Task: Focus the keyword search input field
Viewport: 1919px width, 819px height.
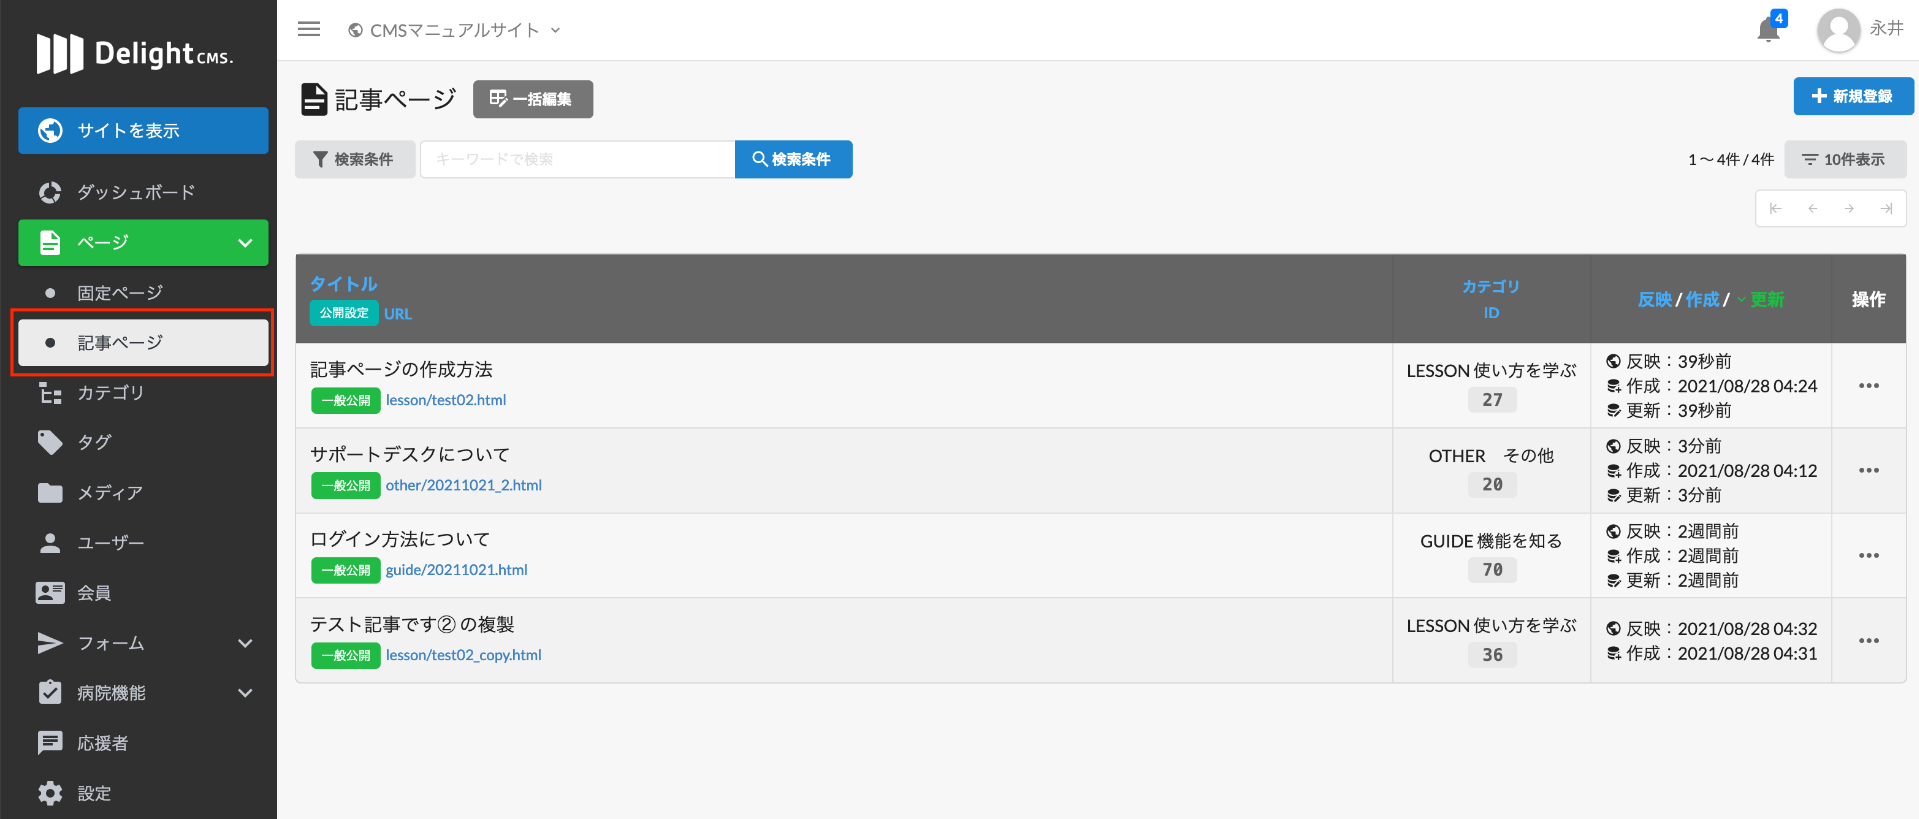Action: point(577,159)
